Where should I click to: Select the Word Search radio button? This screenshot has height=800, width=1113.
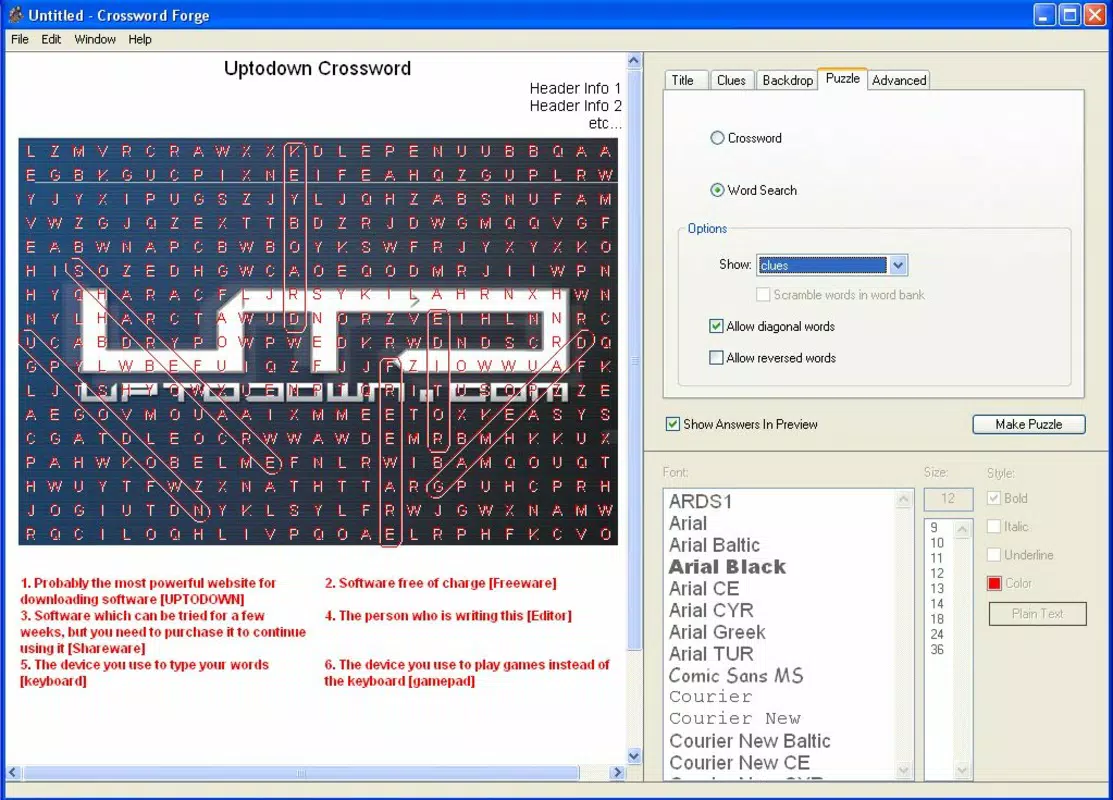coord(754,190)
